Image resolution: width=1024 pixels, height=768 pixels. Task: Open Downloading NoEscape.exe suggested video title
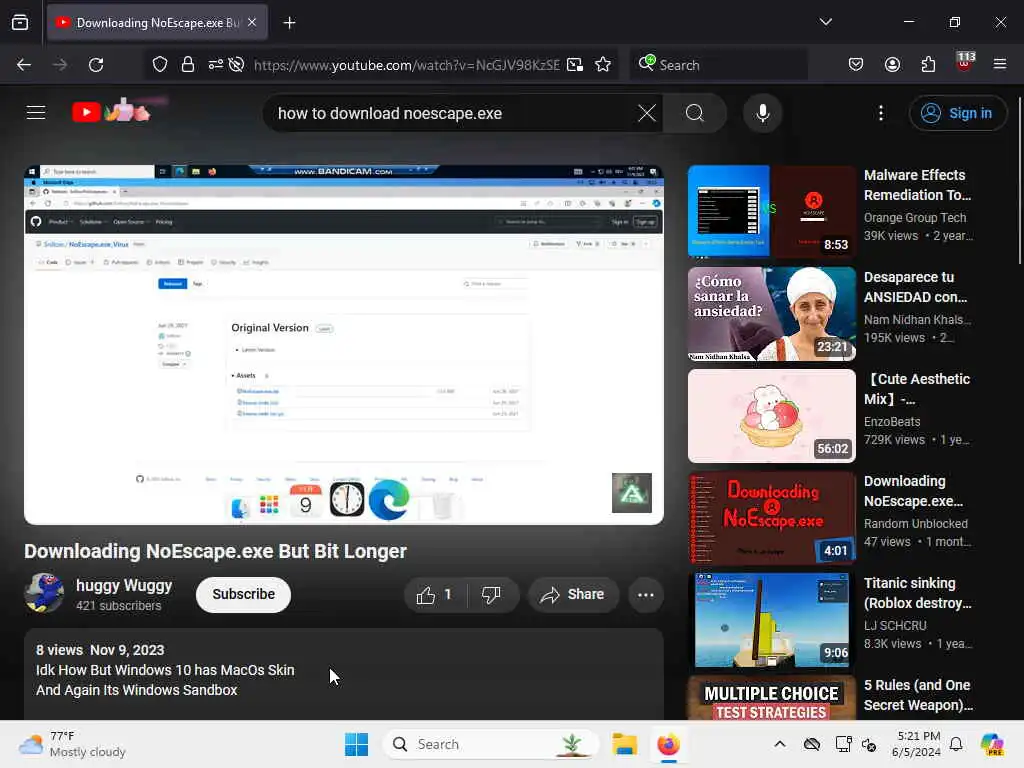tap(913, 491)
